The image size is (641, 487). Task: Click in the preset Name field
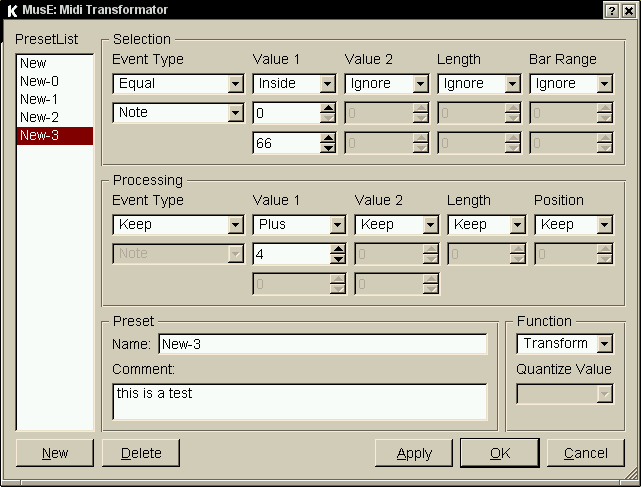coord(320,344)
